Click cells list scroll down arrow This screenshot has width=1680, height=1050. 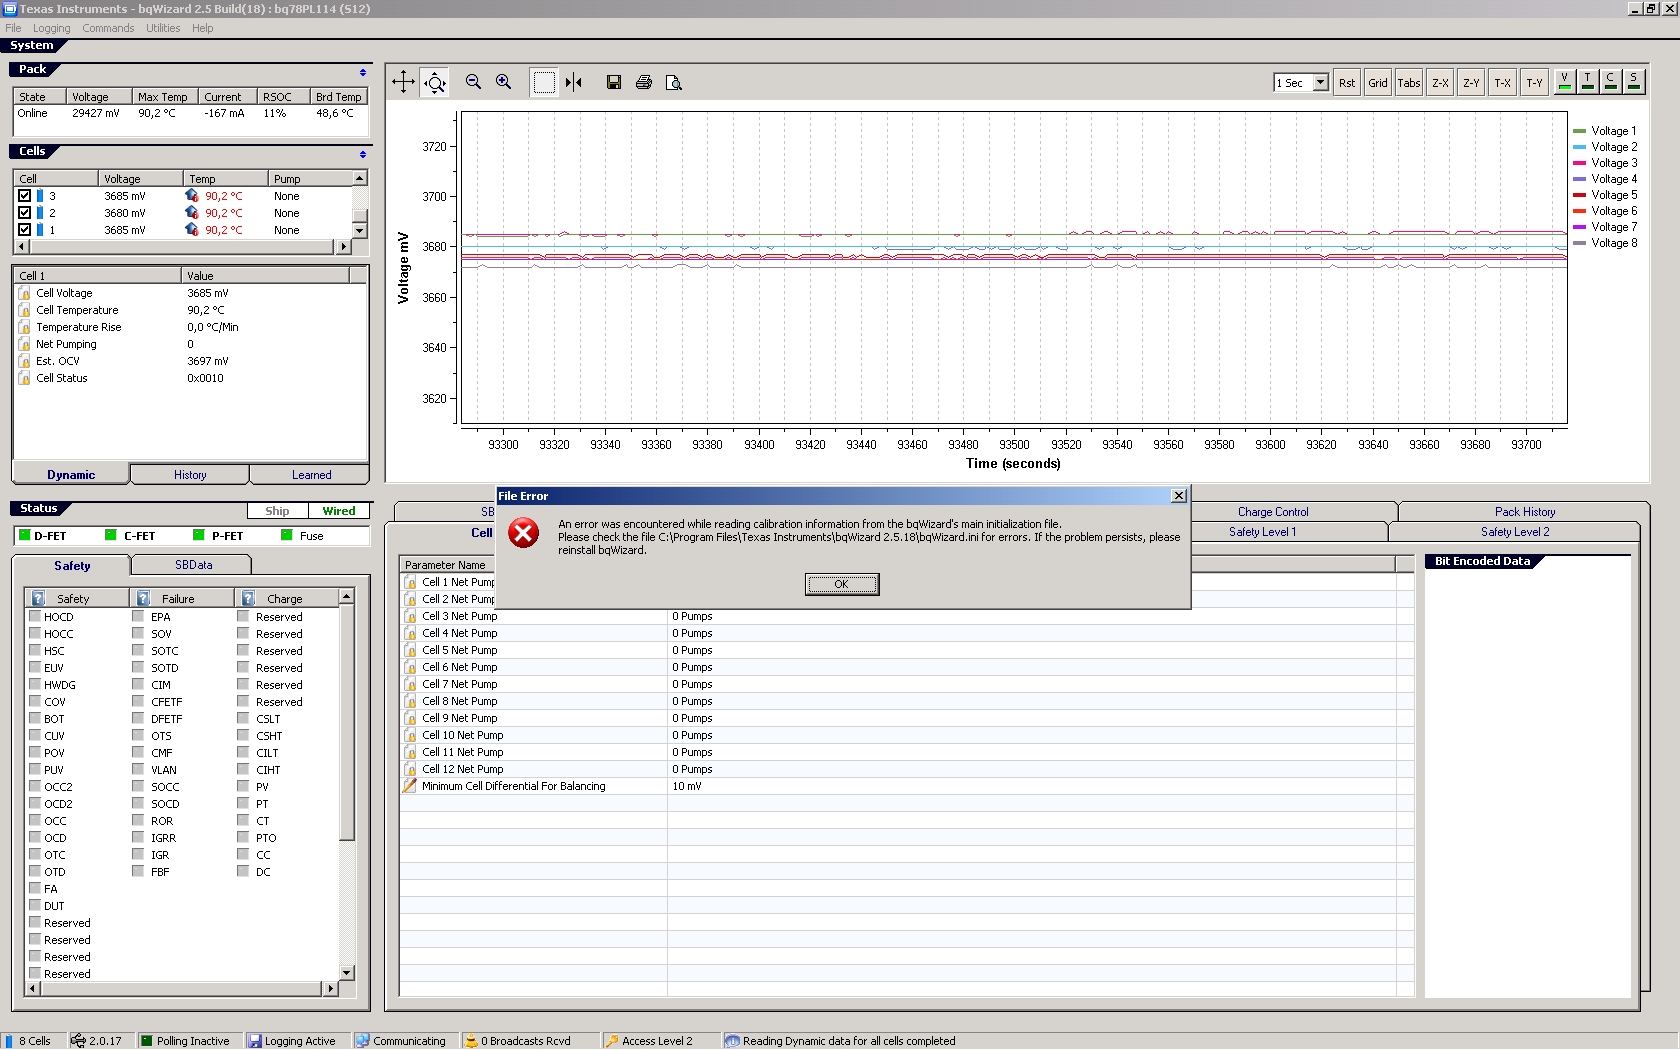(x=360, y=231)
